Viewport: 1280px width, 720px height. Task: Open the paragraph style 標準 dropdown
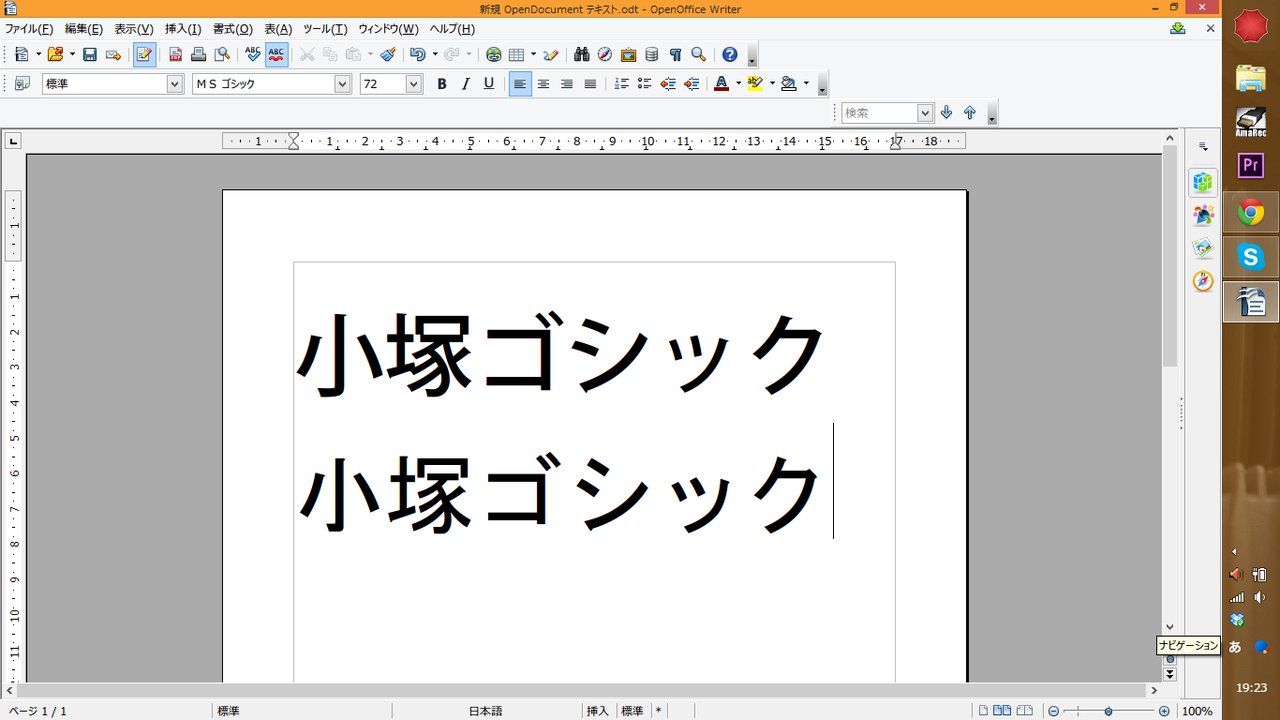click(175, 84)
